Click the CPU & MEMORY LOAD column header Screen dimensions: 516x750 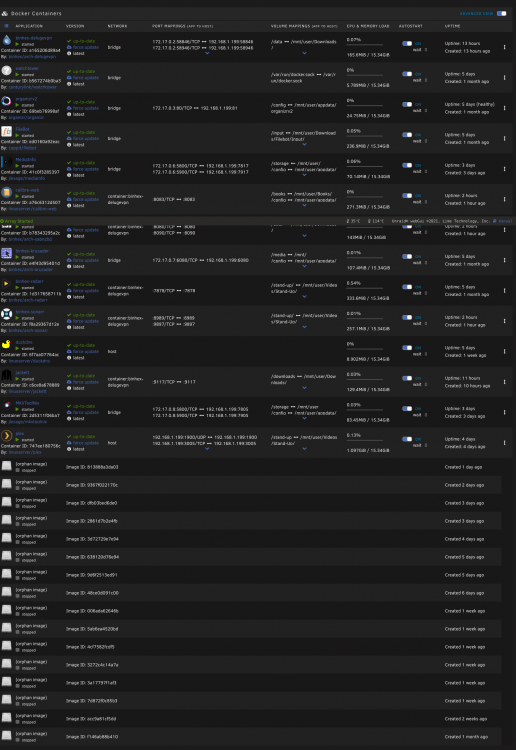pos(368,26)
